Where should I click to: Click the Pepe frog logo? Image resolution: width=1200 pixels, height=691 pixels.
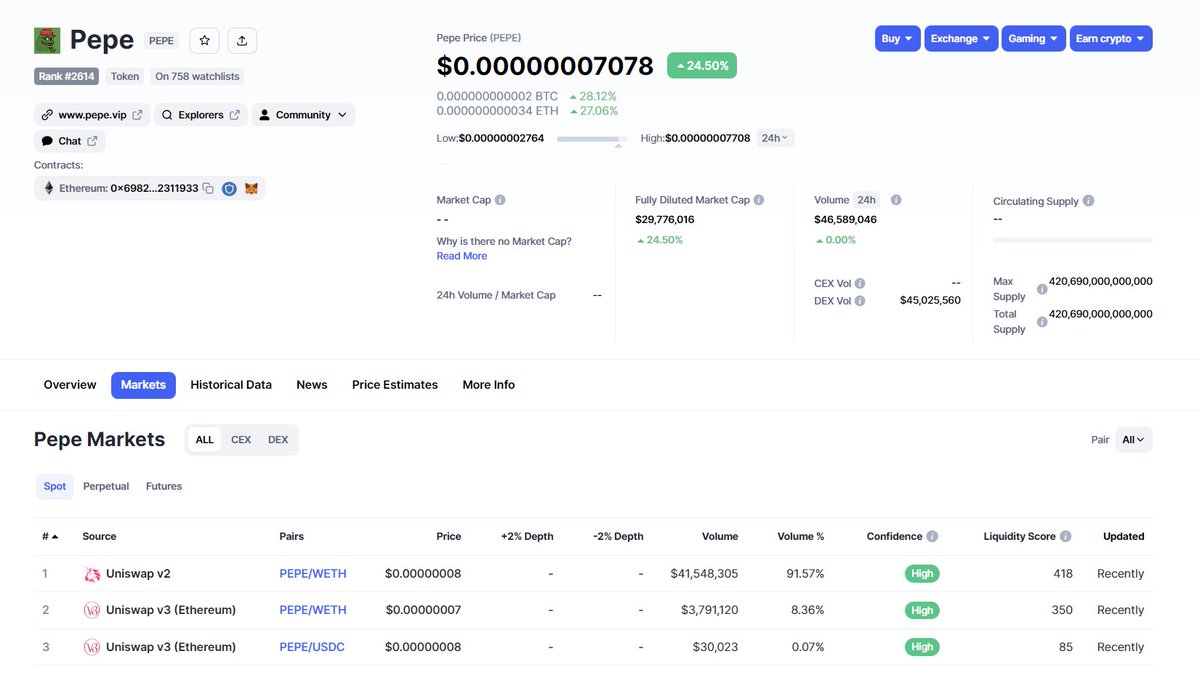(47, 40)
